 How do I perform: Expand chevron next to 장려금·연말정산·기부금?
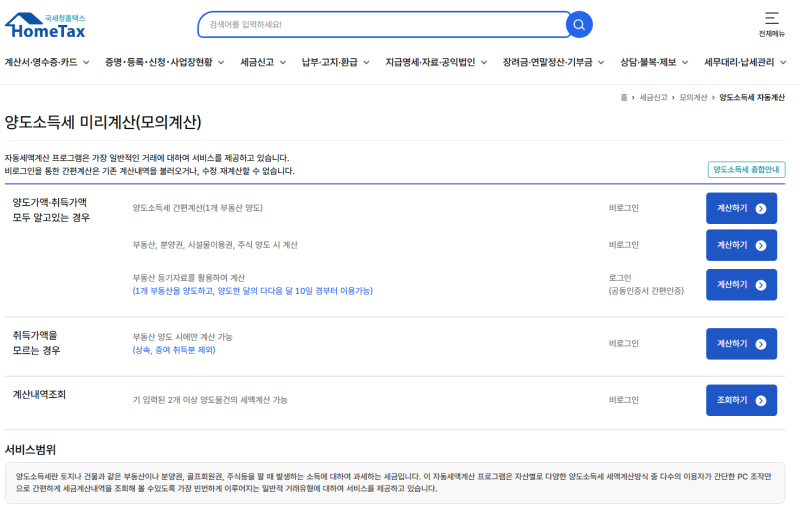point(601,63)
